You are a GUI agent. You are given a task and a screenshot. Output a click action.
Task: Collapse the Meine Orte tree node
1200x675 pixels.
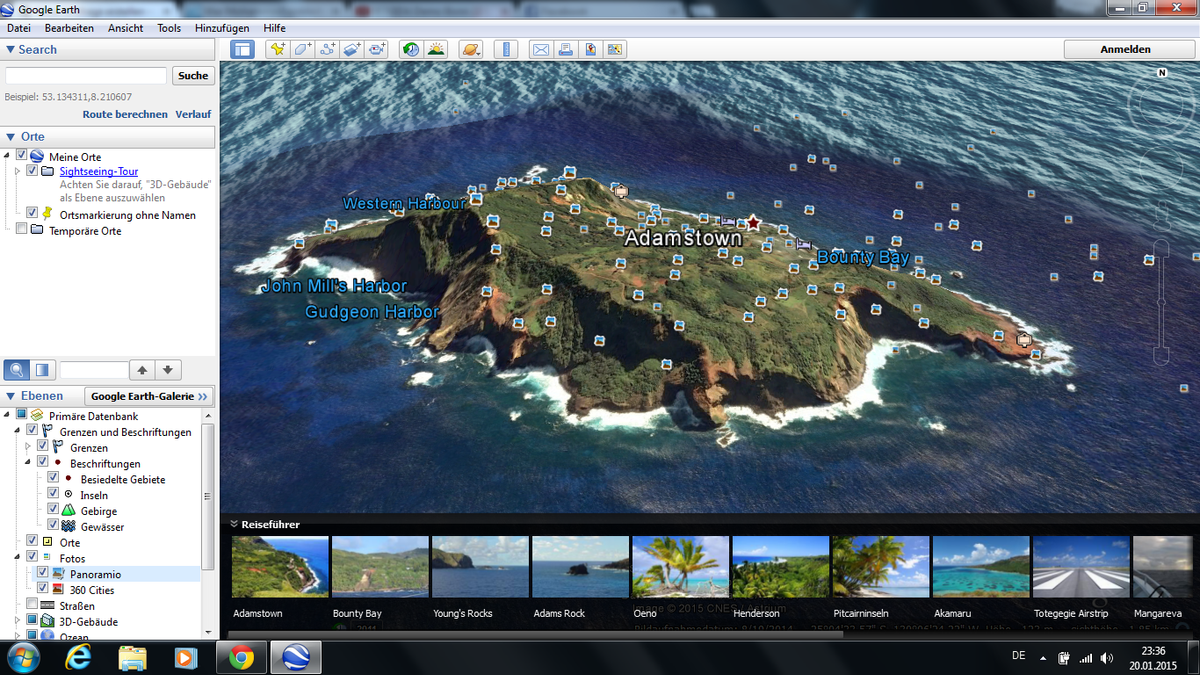pyautogui.click(x=7, y=156)
